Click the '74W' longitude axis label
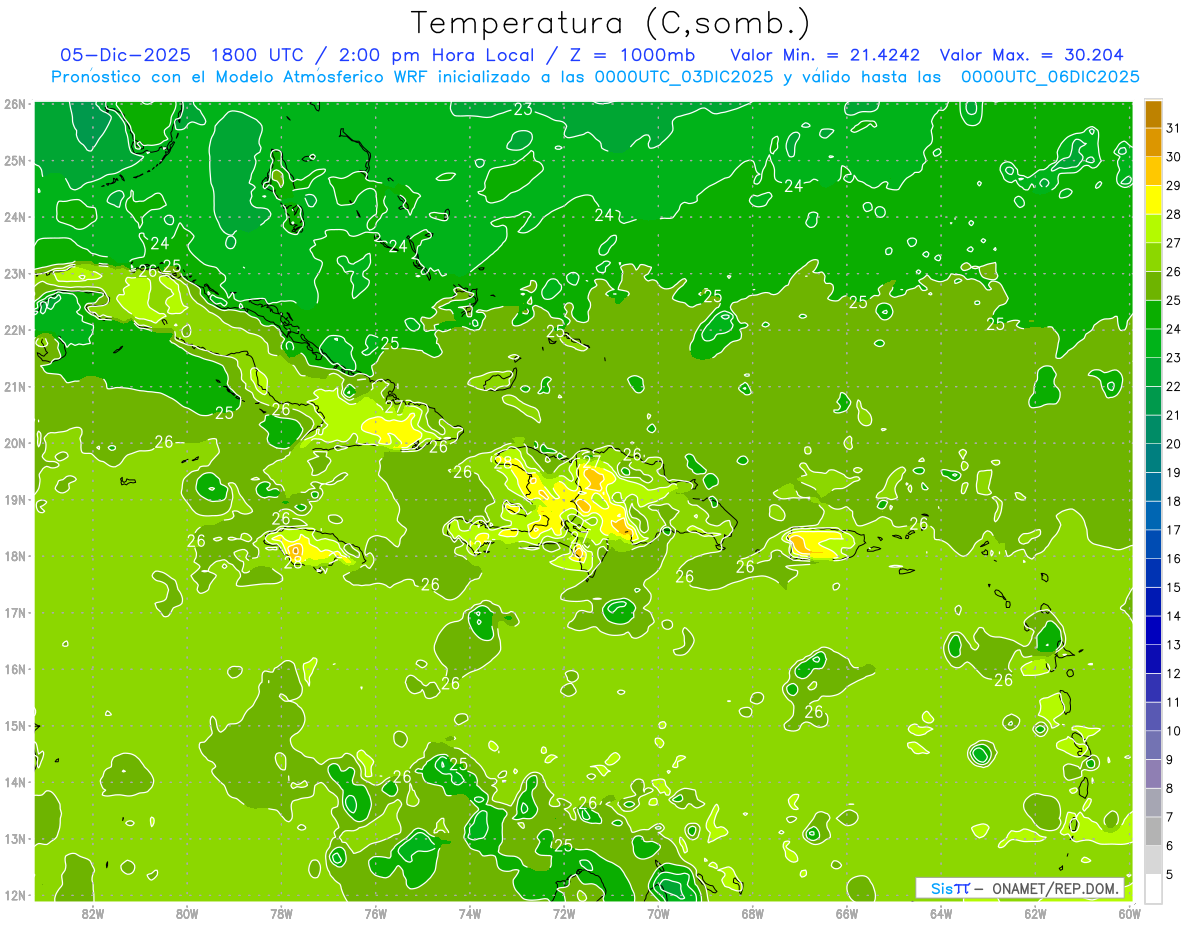This screenshot has width=1200, height=927. tap(470, 912)
